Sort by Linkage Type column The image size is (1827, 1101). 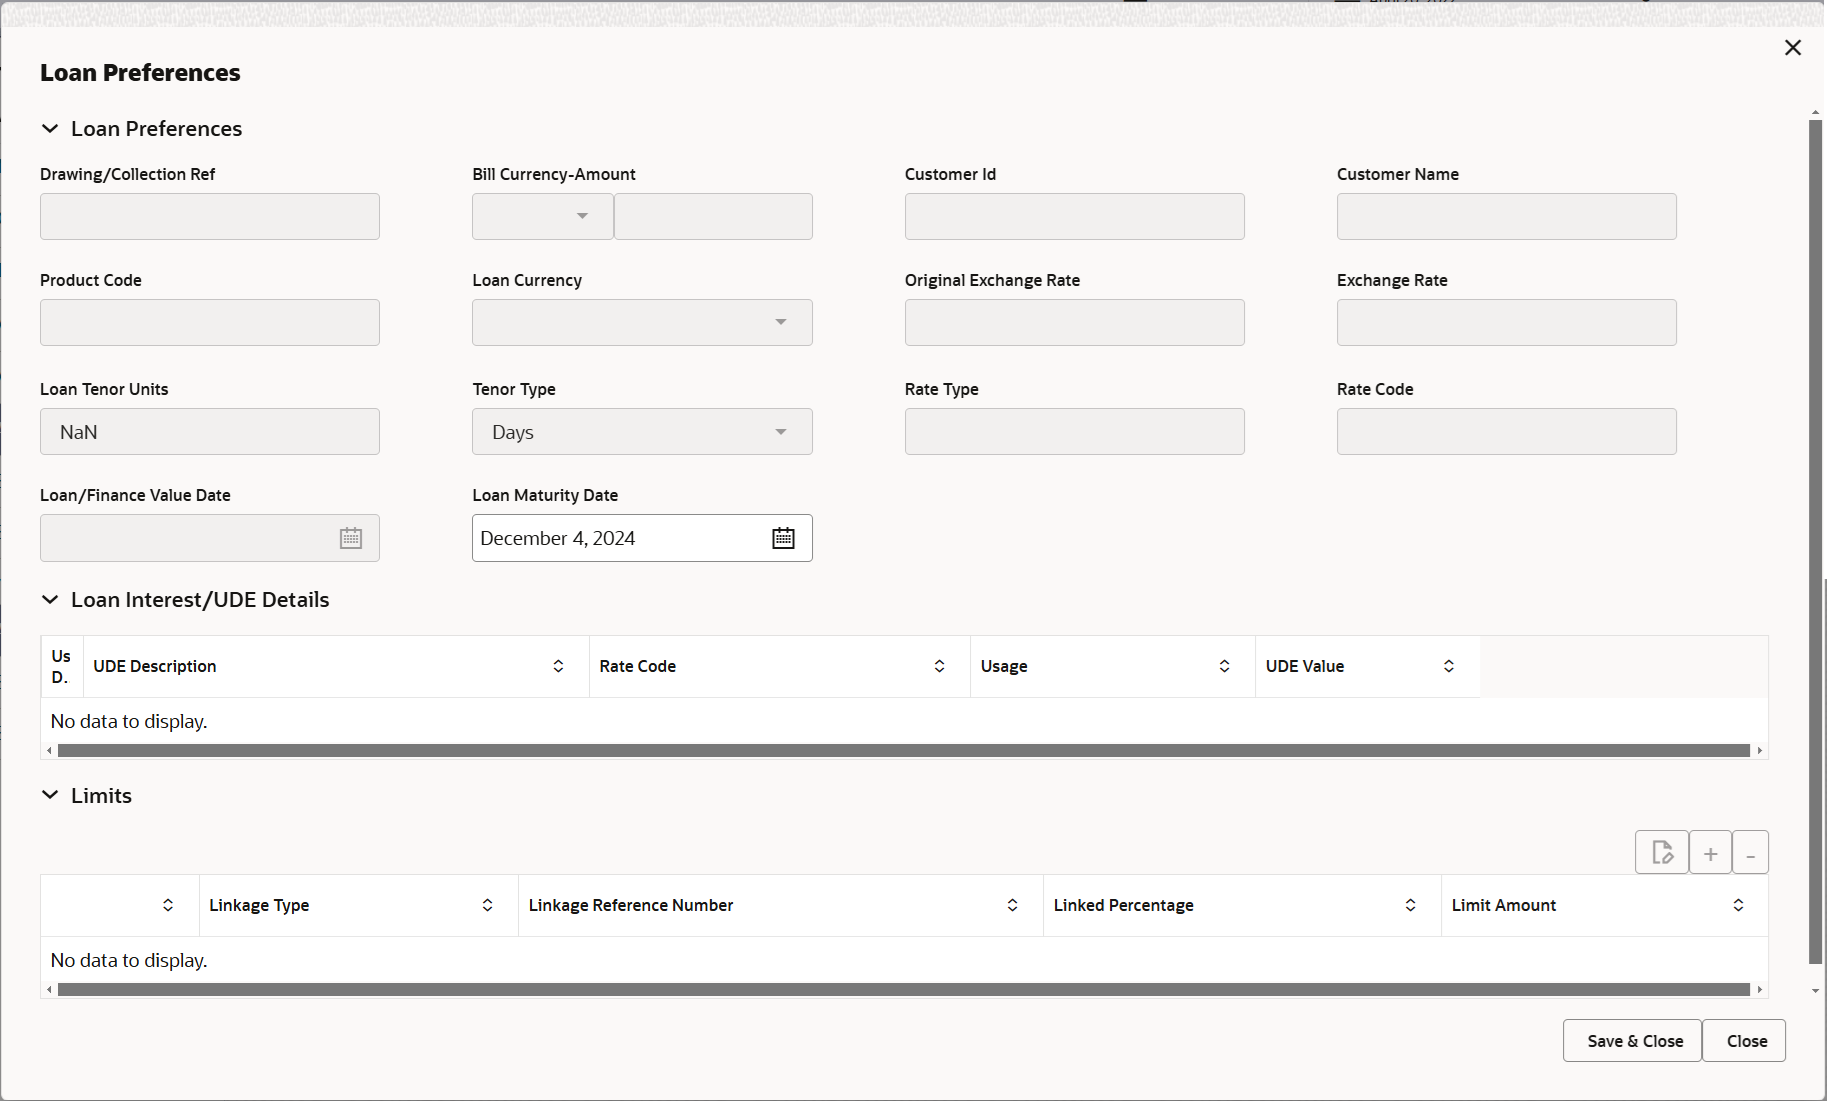[487, 905]
